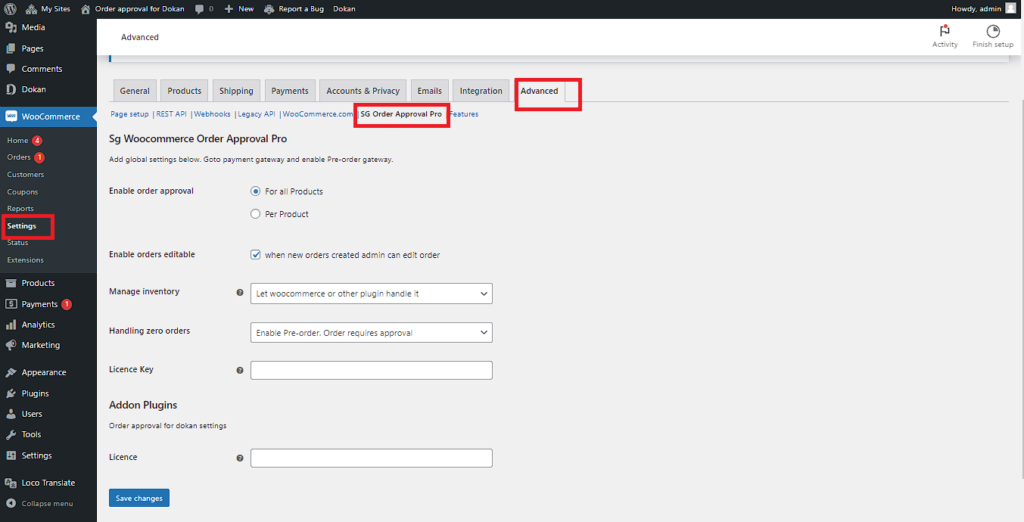Image resolution: width=1024 pixels, height=522 pixels.
Task: Switch to Shipping tab
Action: (236, 91)
